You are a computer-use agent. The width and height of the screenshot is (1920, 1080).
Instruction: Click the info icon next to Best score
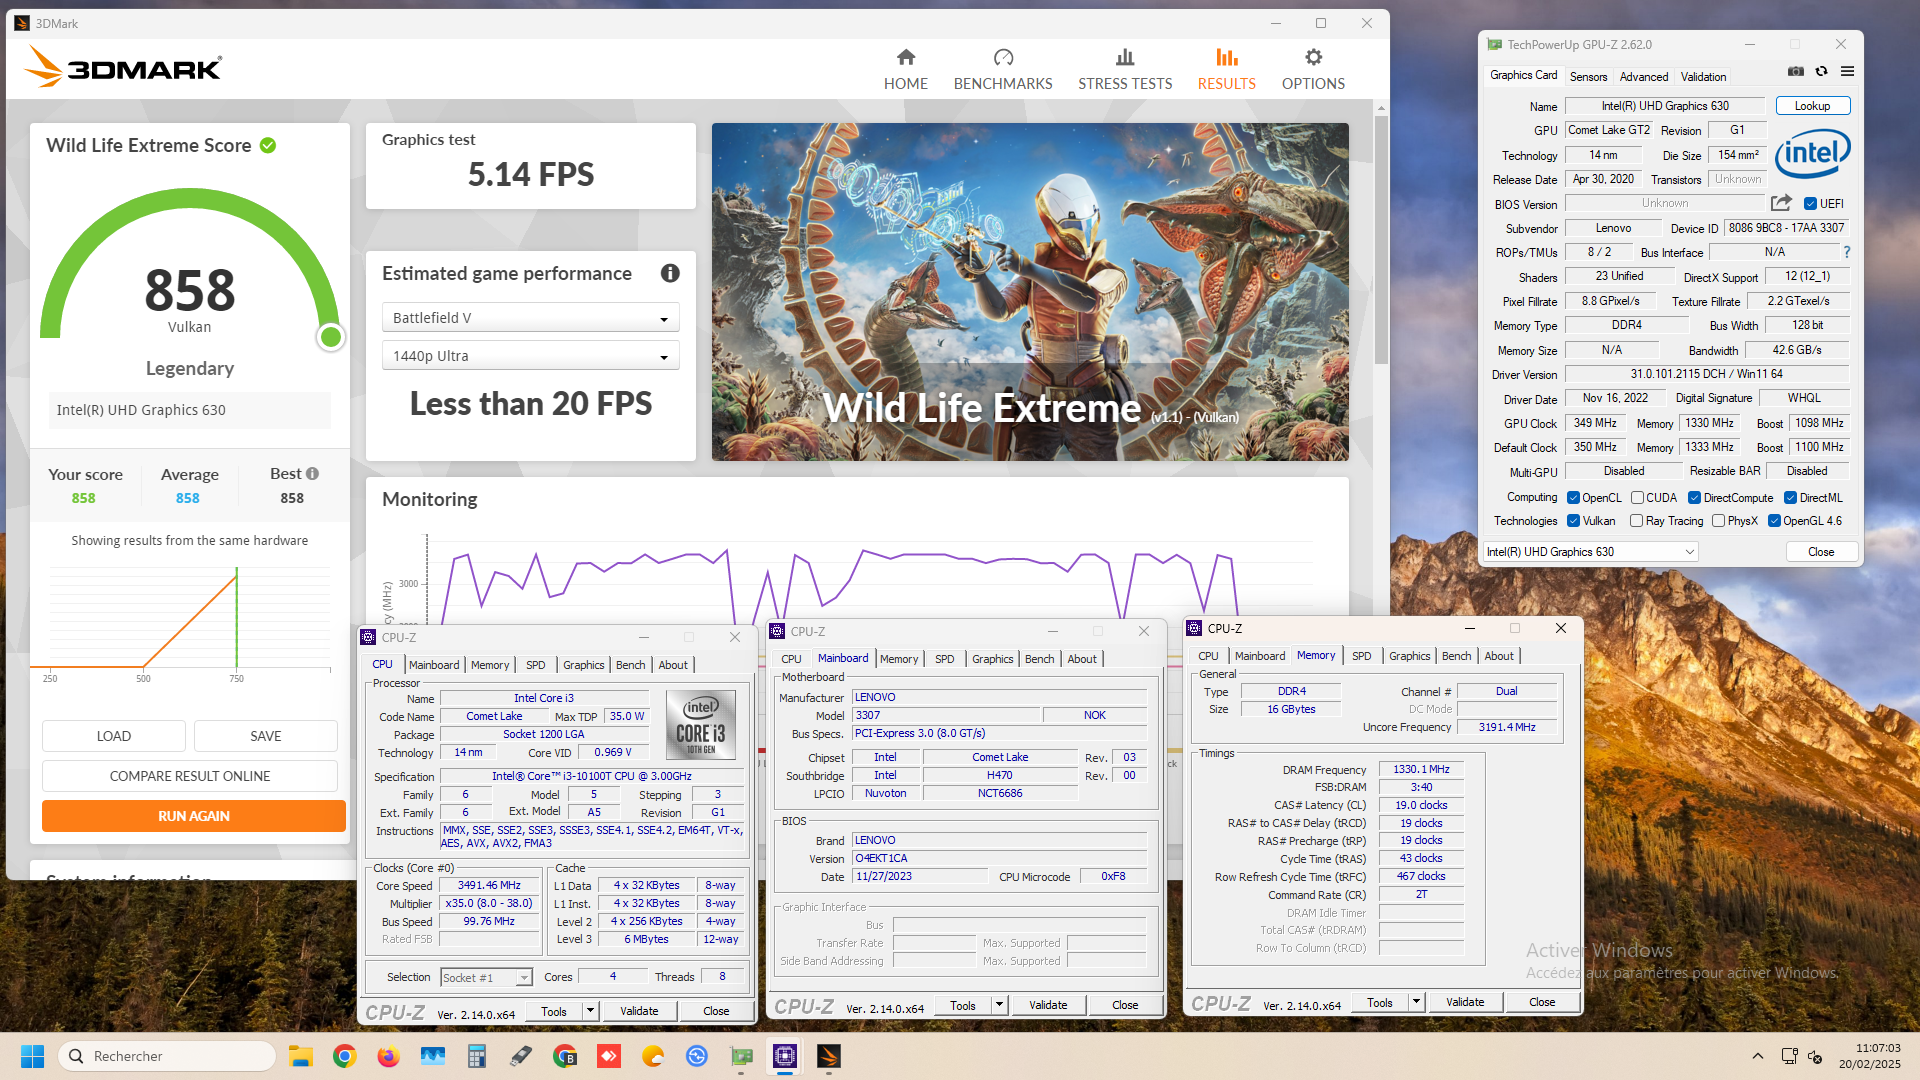(x=312, y=474)
